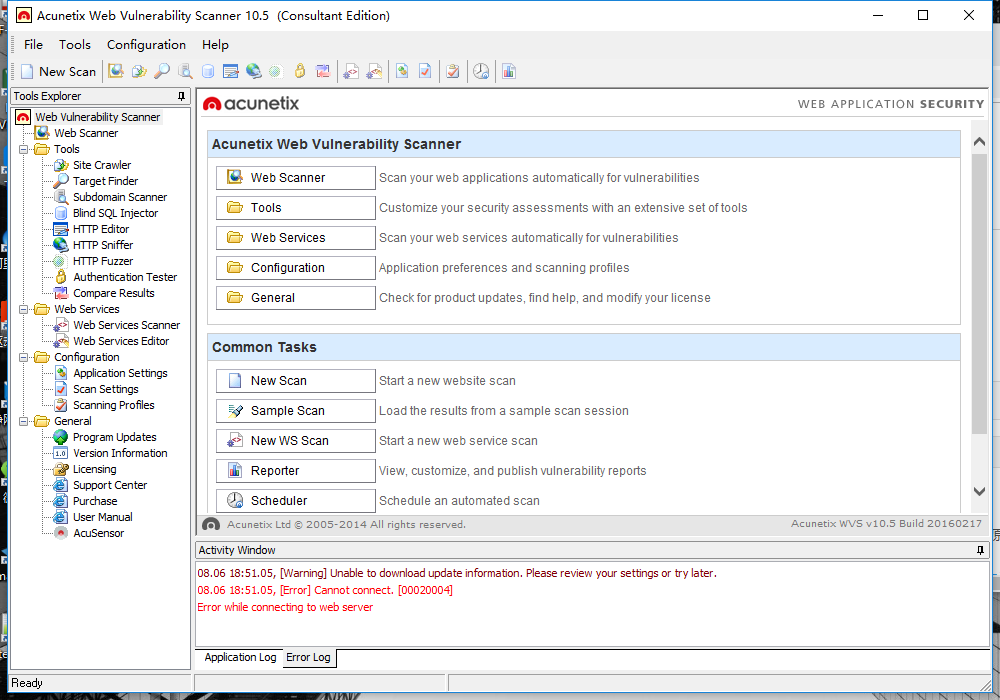Open the File menu

(33, 45)
